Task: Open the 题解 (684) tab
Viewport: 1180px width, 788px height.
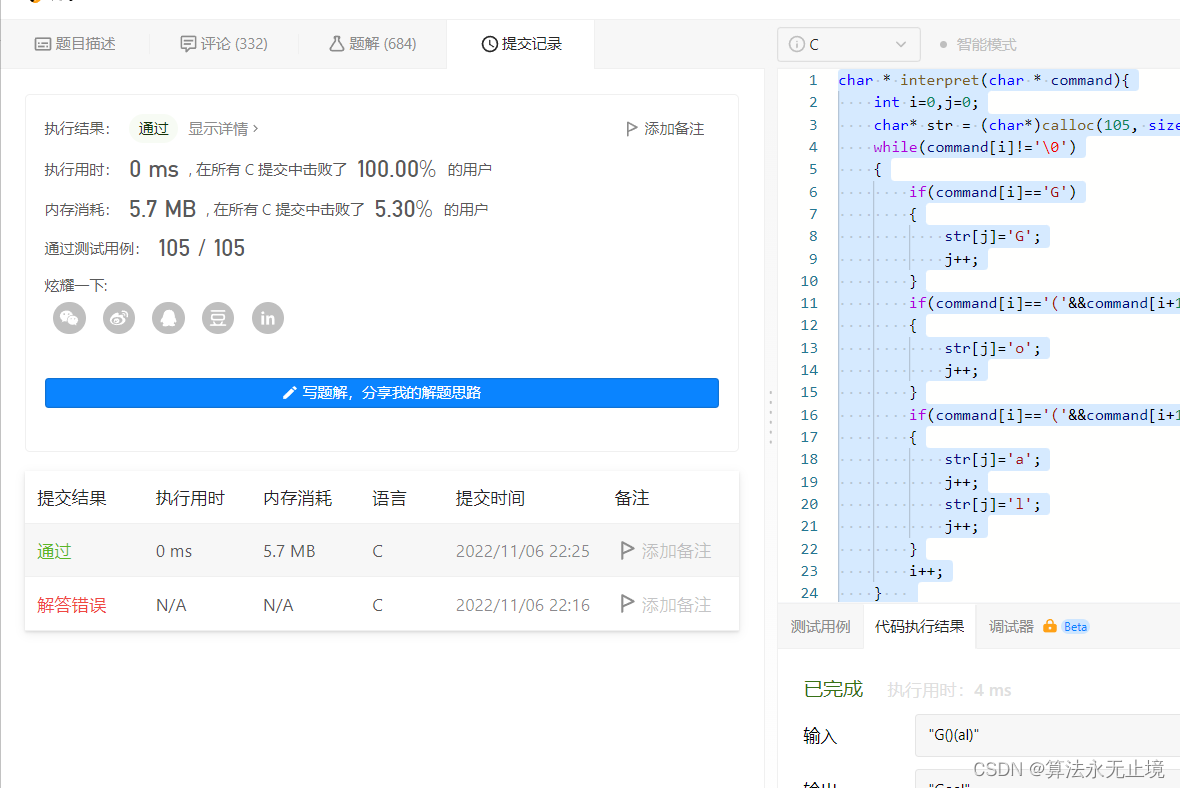Action: pos(372,43)
